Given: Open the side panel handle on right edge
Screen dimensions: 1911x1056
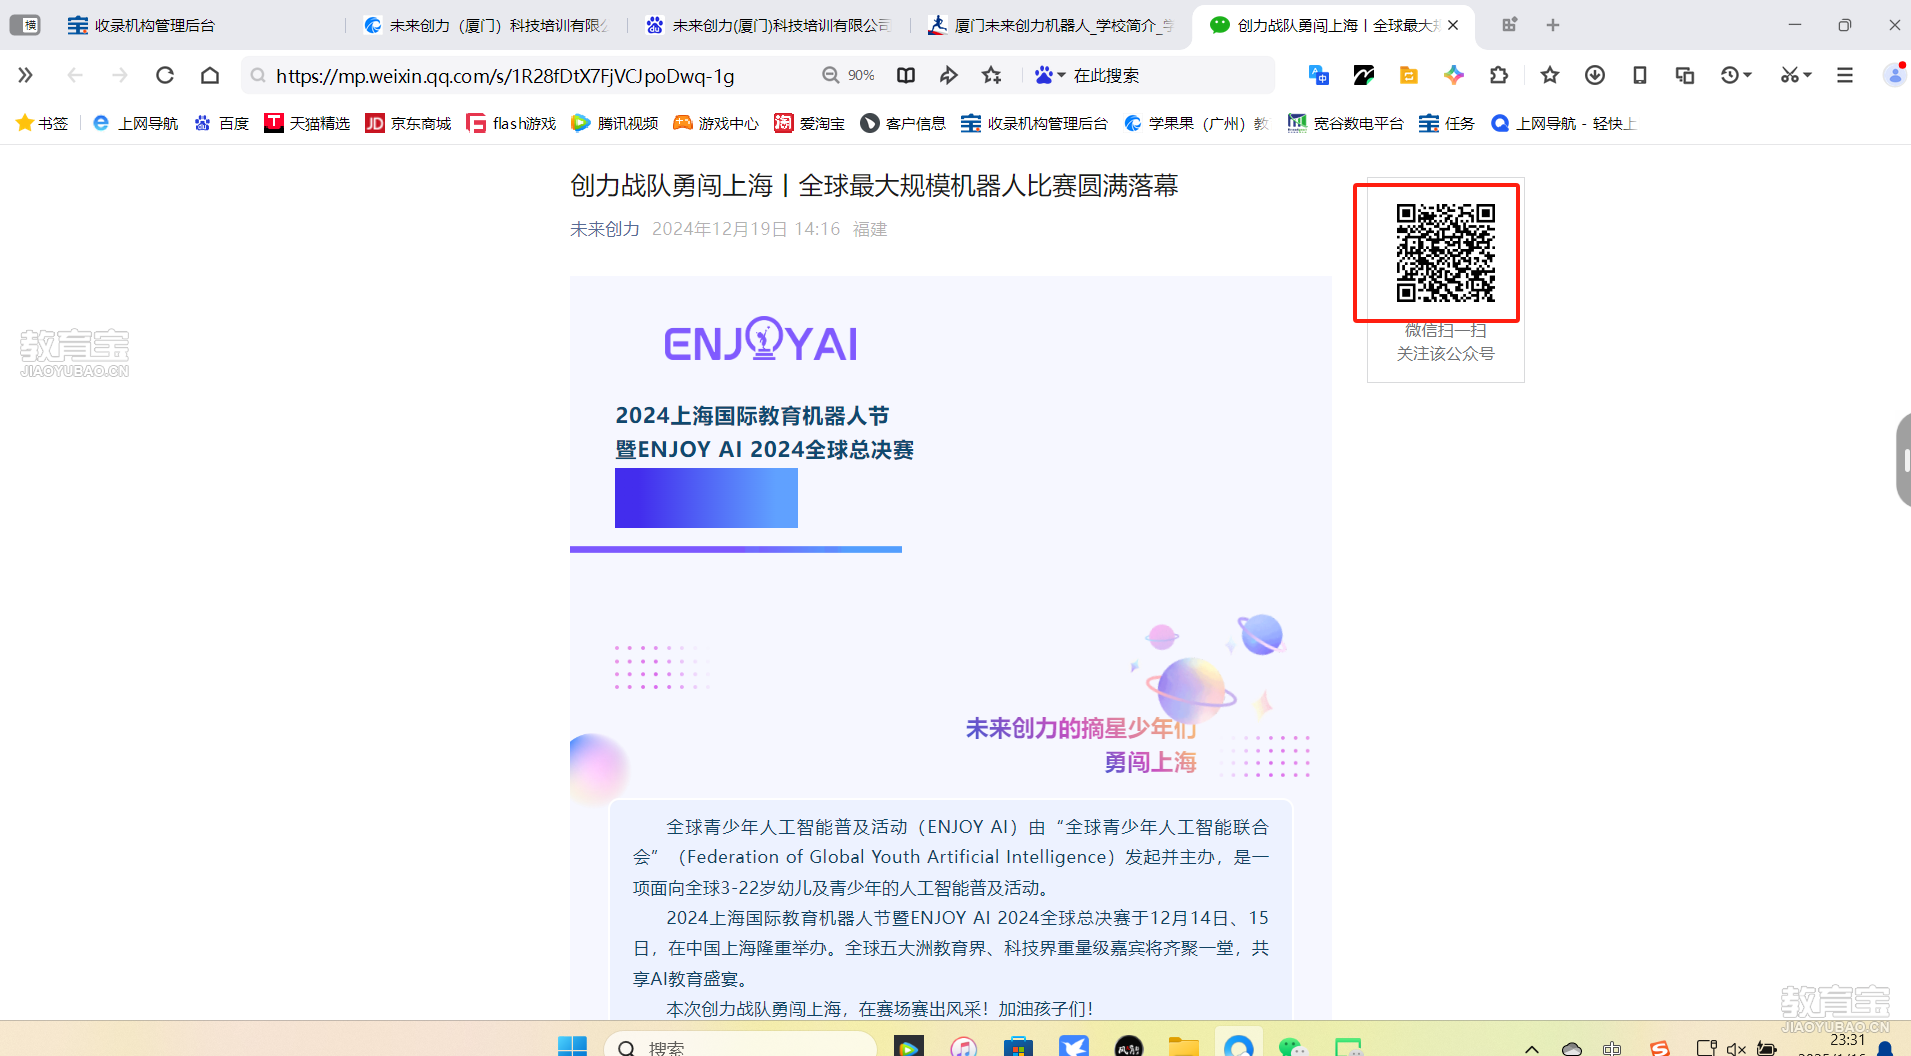Looking at the screenshot, I should (1903, 460).
